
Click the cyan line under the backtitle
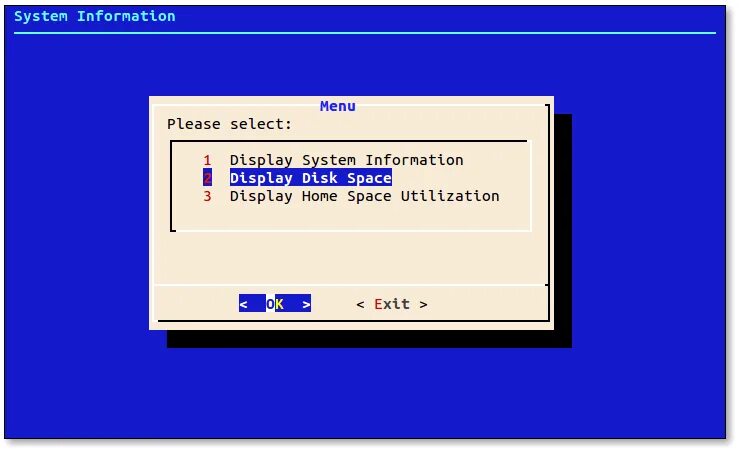click(x=365, y=33)
